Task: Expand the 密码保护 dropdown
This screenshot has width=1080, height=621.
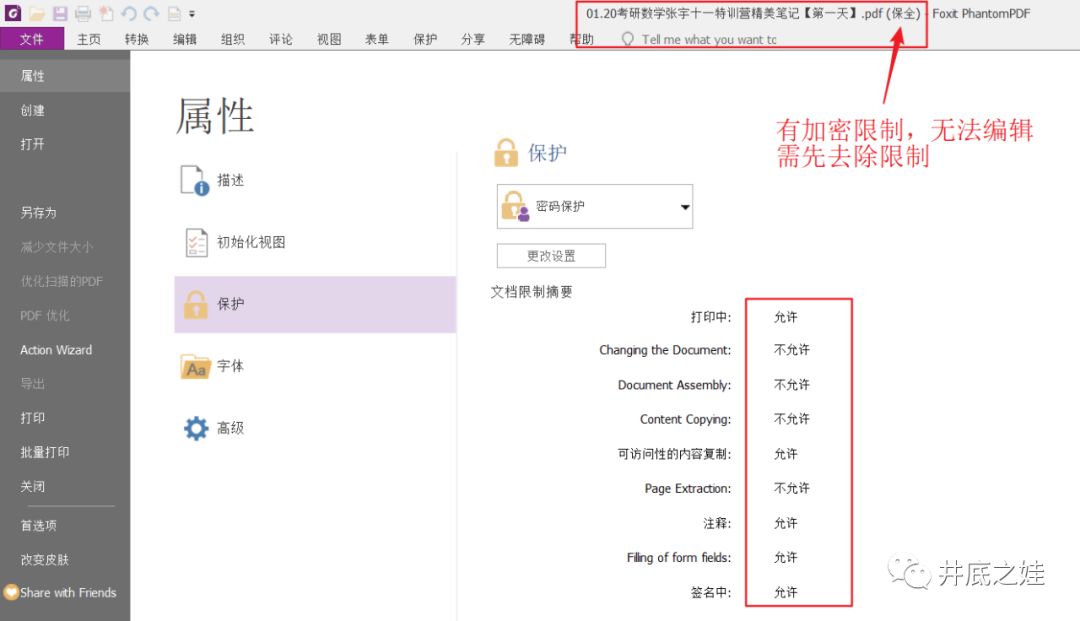Action: [685, 207]
